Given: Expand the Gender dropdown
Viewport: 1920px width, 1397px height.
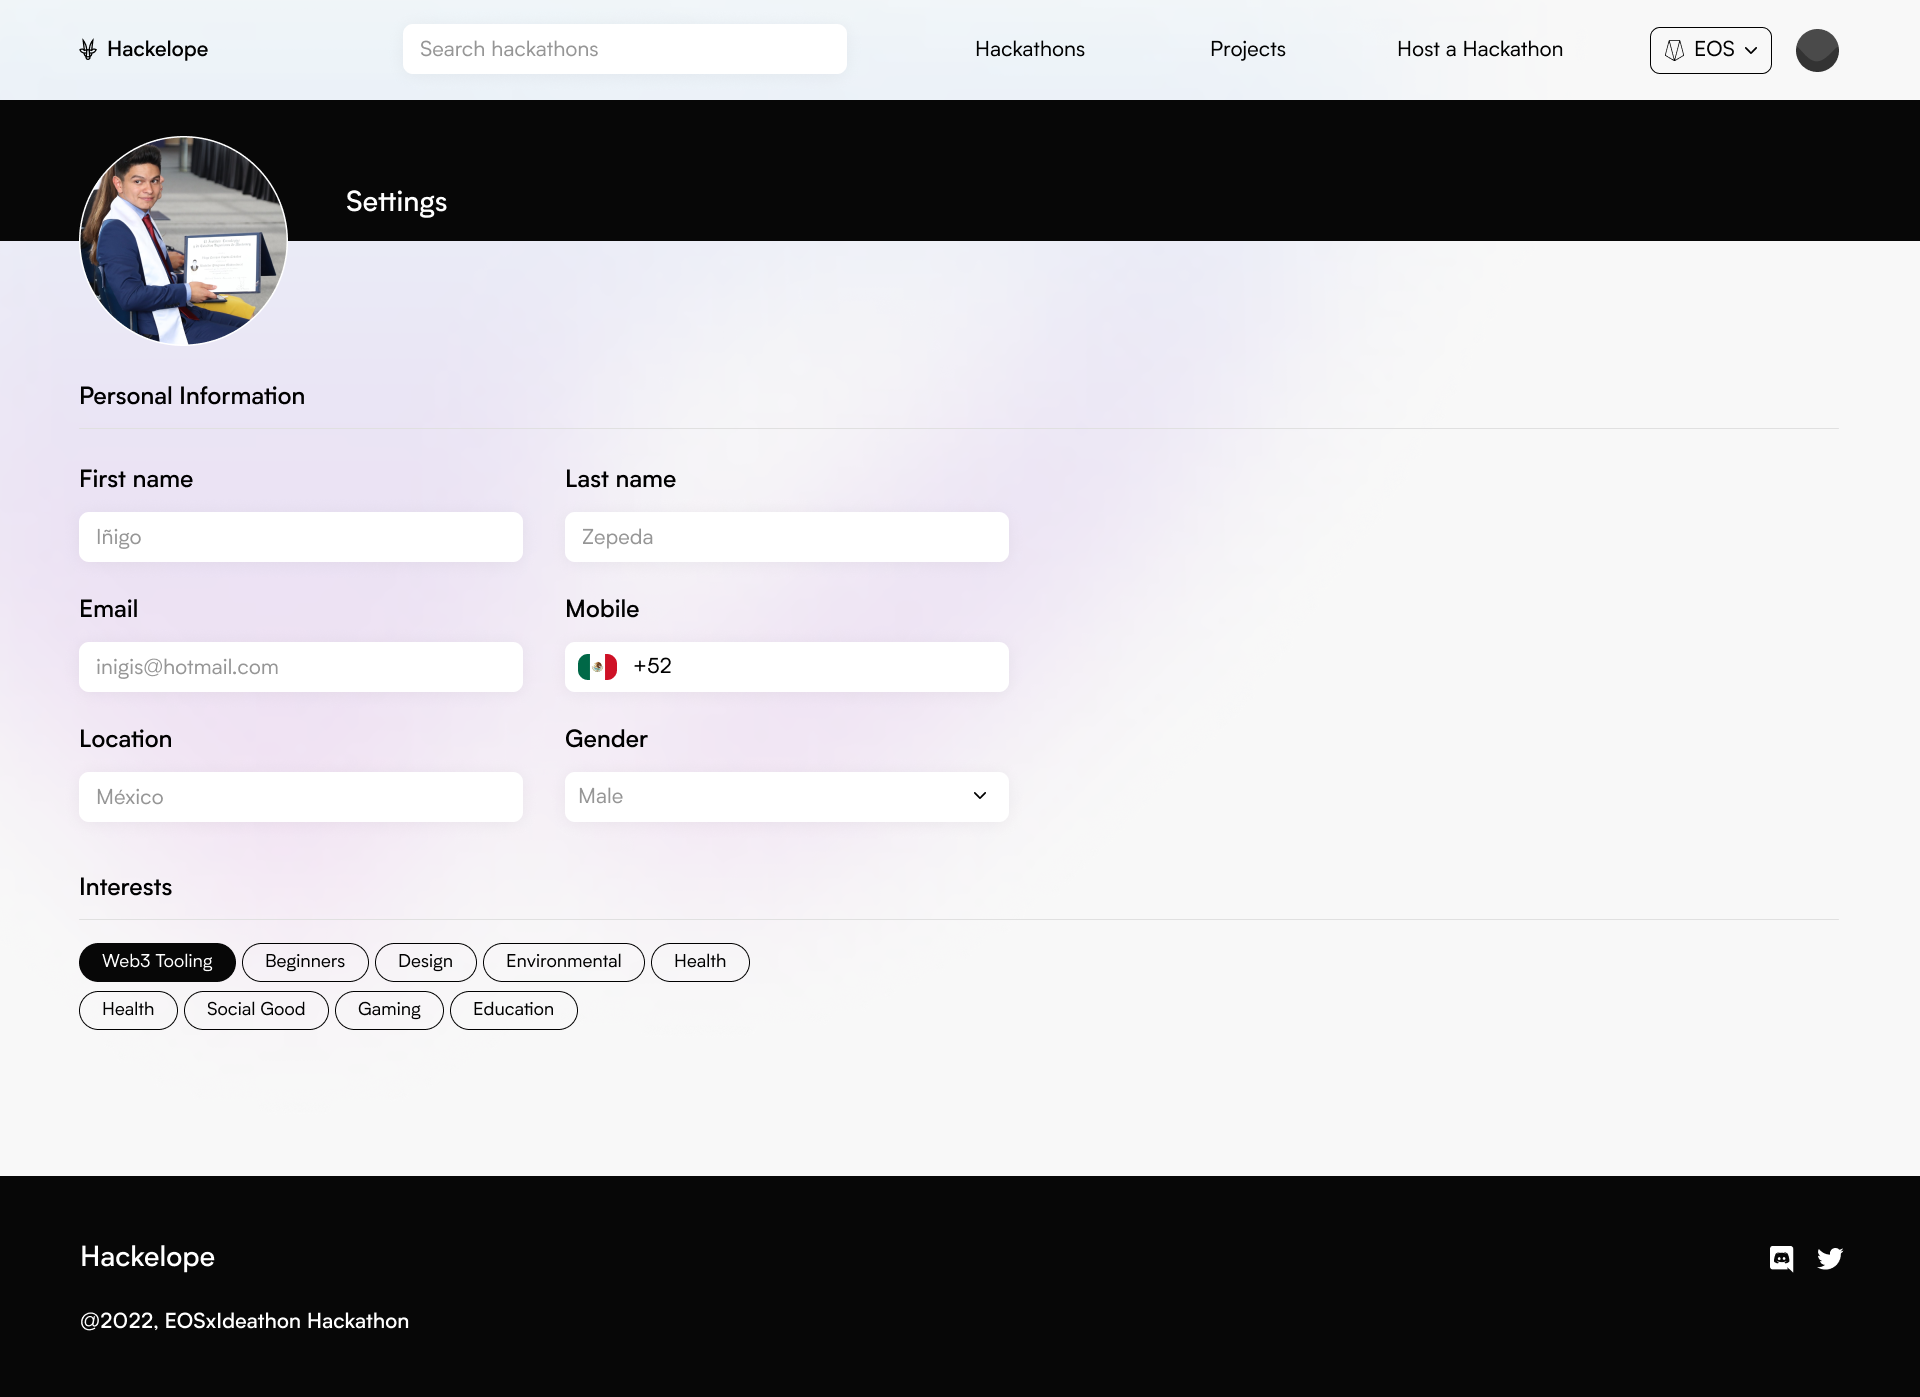Looking at the screenshot, I should (x=786, y=797).
